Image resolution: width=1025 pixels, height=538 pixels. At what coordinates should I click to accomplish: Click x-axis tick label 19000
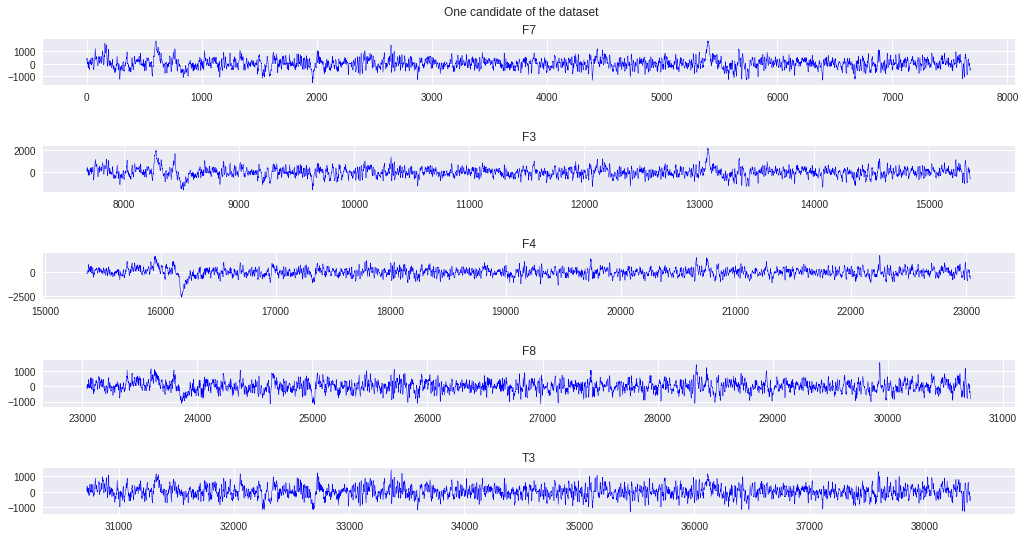coord(505,311)
